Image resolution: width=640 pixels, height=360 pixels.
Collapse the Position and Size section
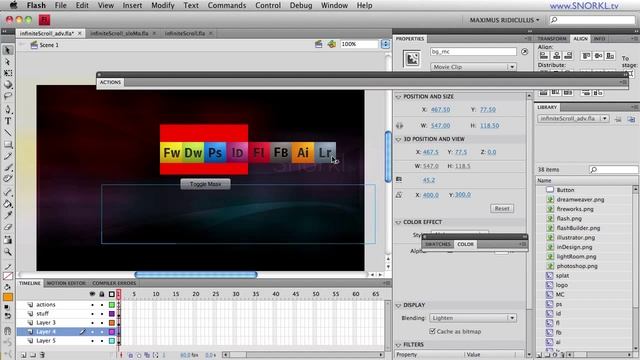click(x=398, y=97)
